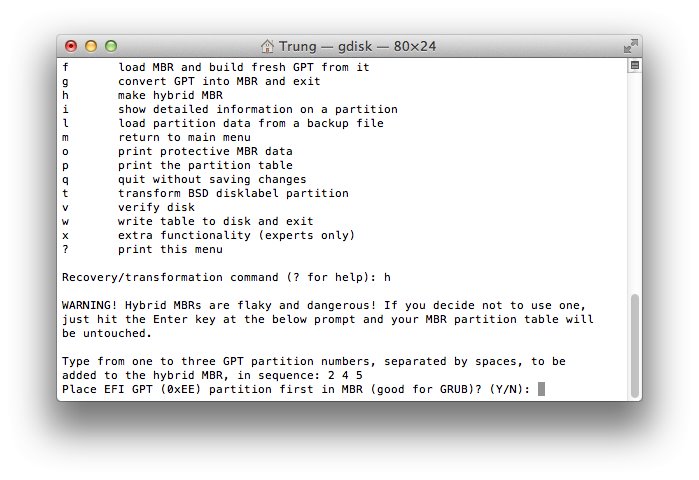Click the split pane icon above scrollbar
The image size is (699, 480).
[635, 65]
